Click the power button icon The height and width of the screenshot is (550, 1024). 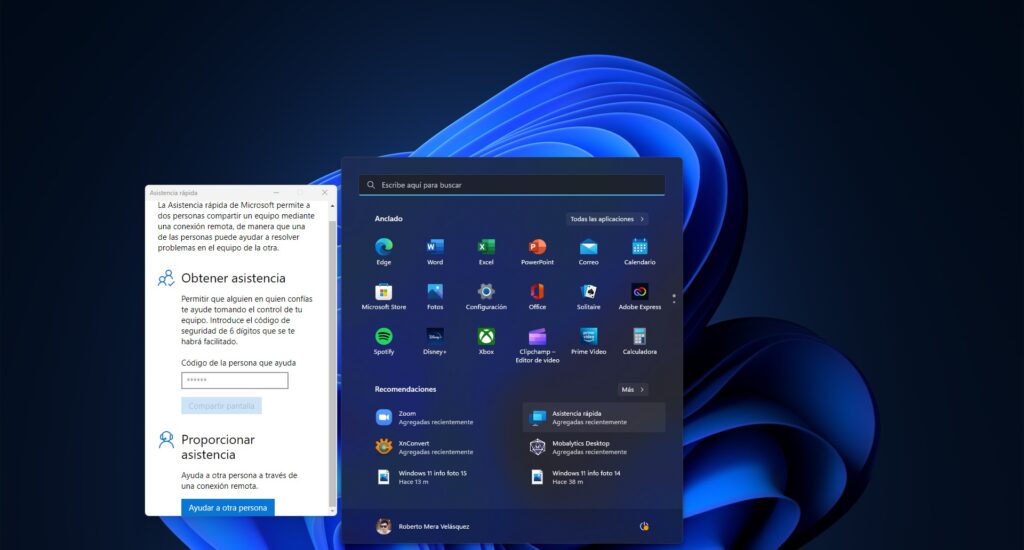[x=644, y=526]
